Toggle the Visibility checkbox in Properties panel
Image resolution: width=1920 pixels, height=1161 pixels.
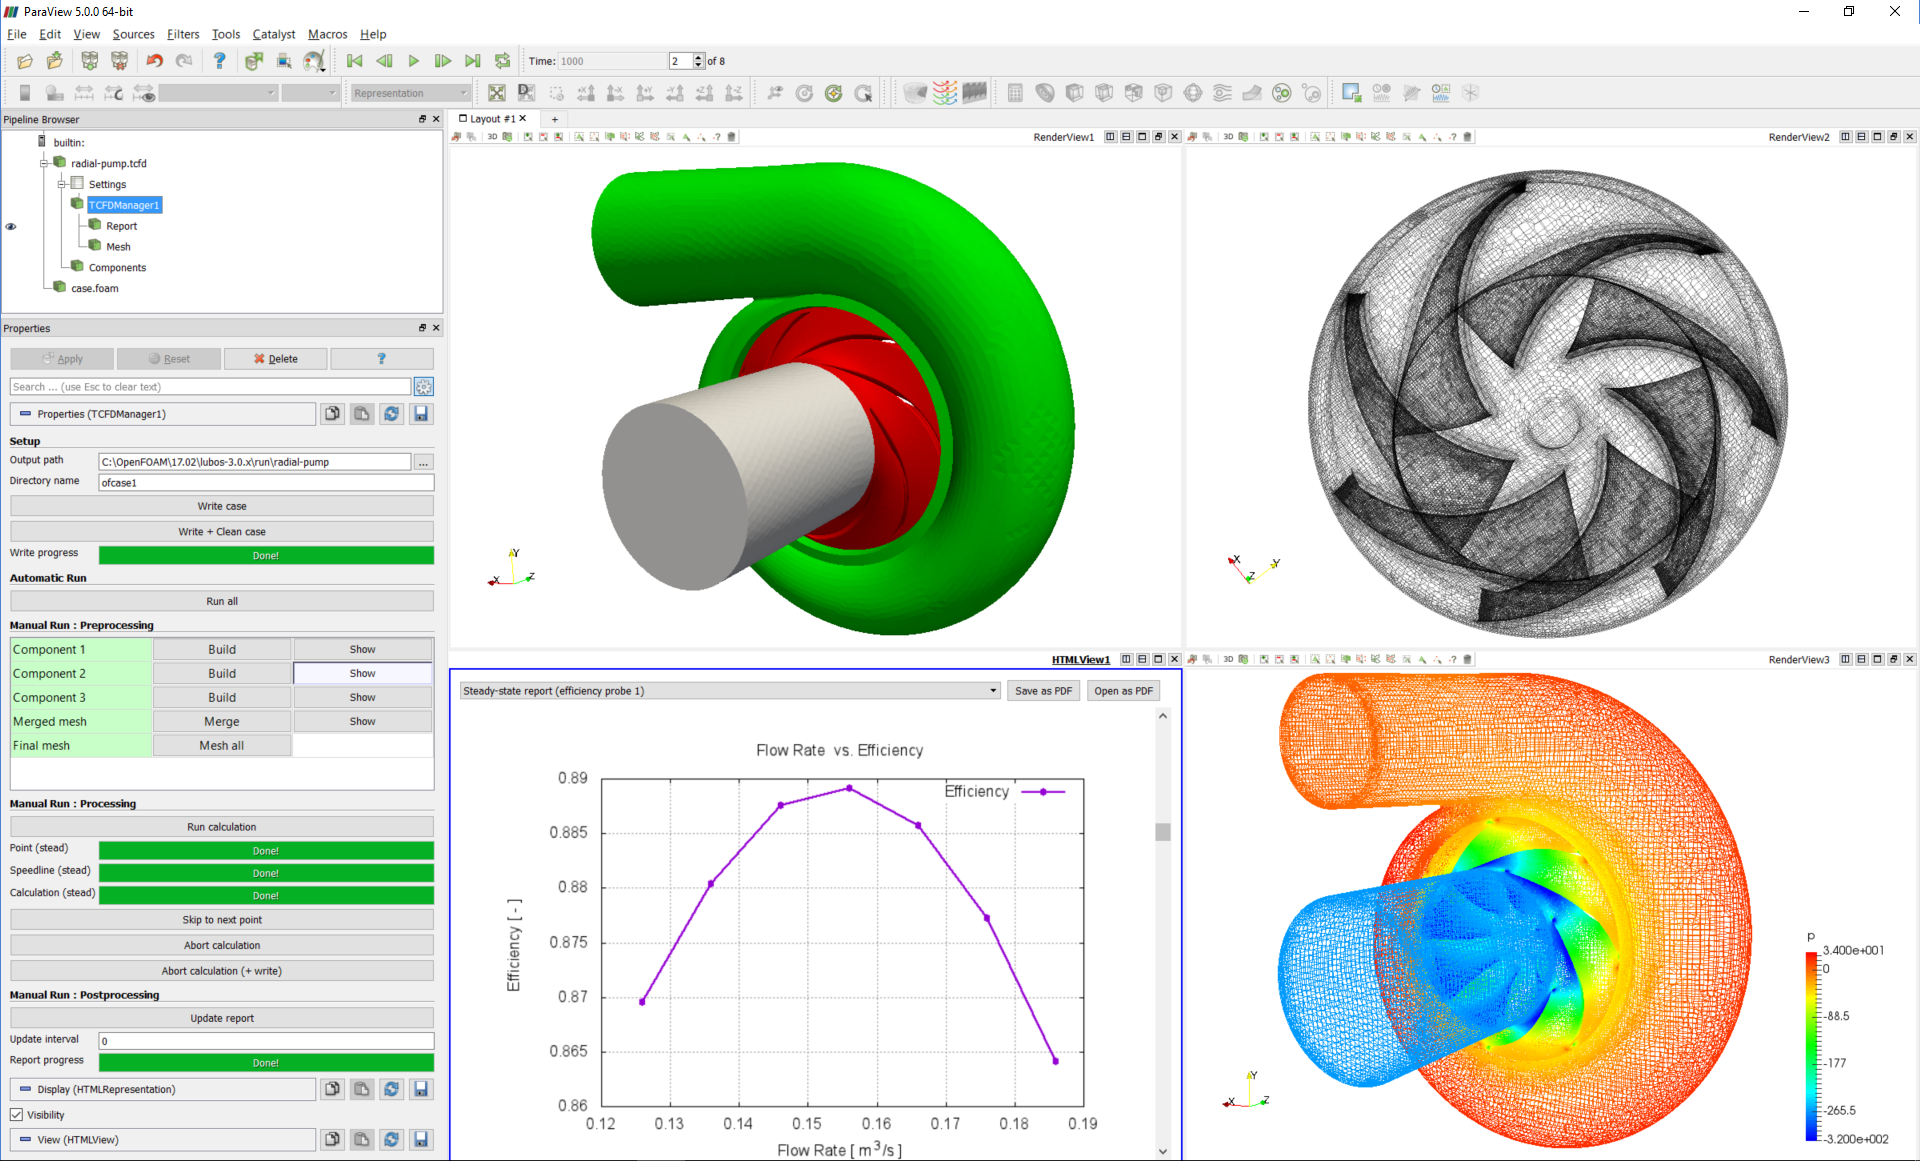point(18,1114)
